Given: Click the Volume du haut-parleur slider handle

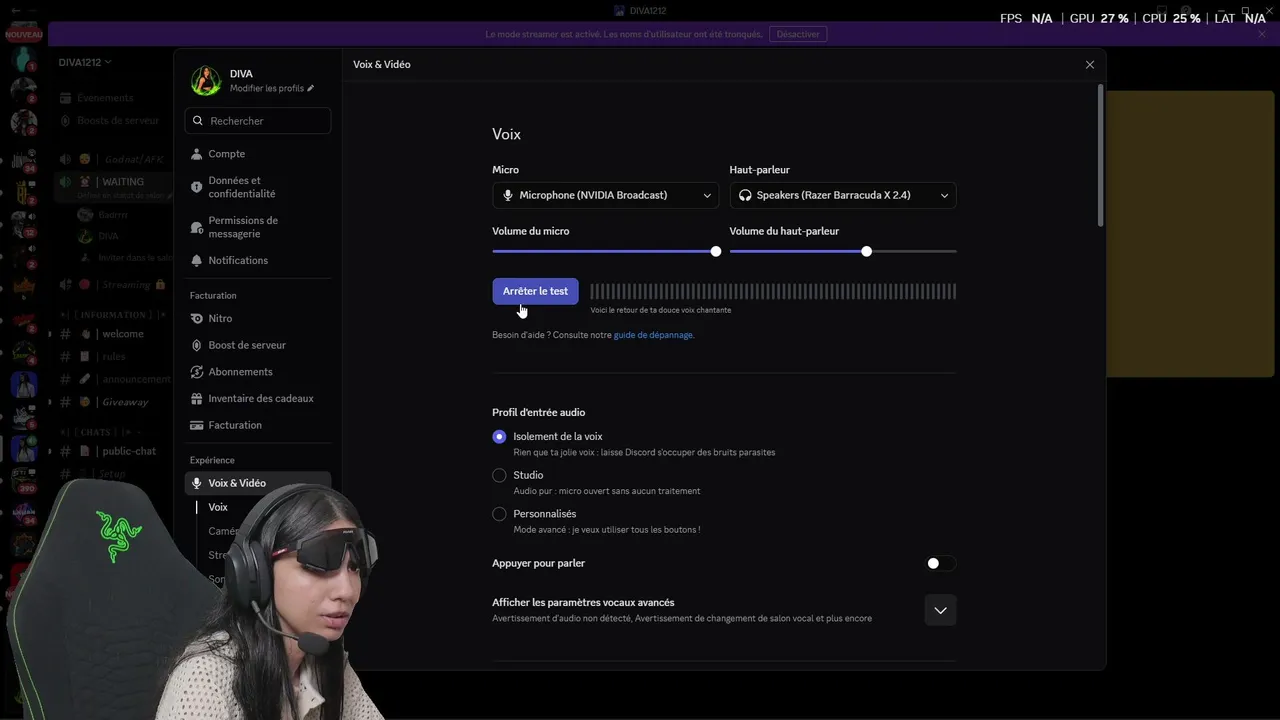Looking at the screenshot, I should [x=867, y=251].
